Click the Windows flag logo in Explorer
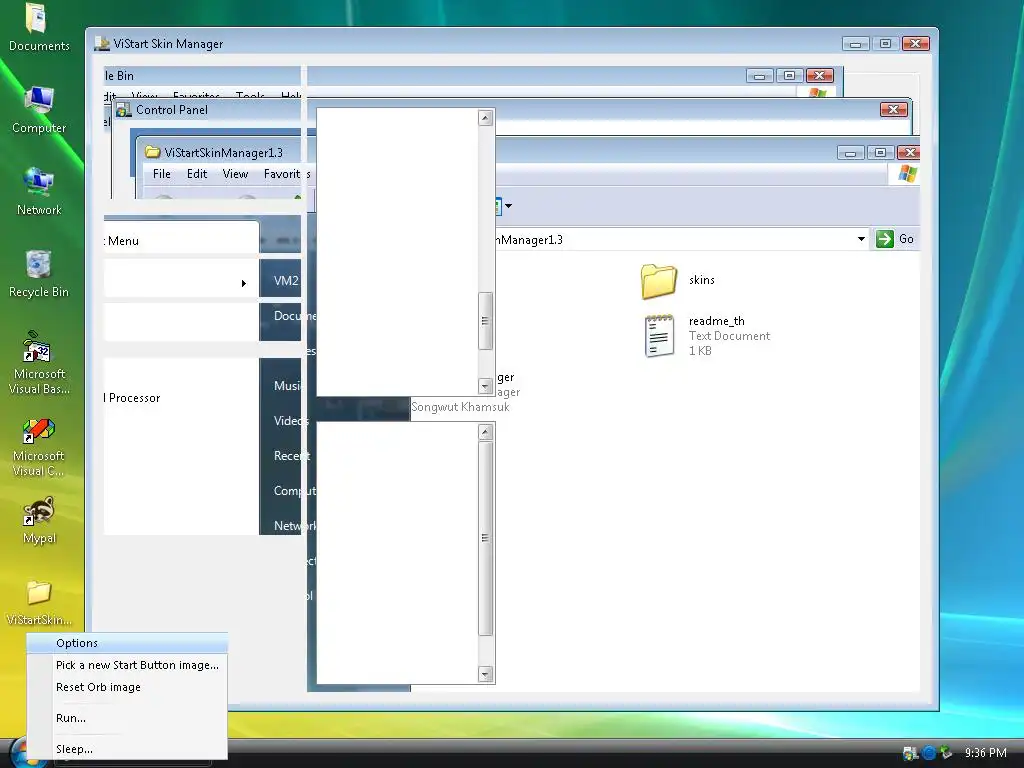The width and height of the screenshot is (1024, 768). (x=907, y=174)
